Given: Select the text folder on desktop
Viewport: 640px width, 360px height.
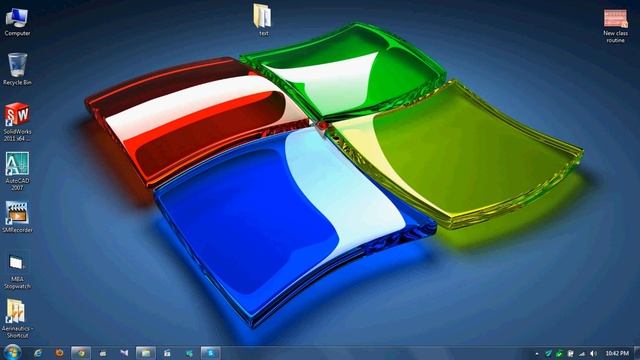Looking at the screenshot, I should tap(262, 20).
